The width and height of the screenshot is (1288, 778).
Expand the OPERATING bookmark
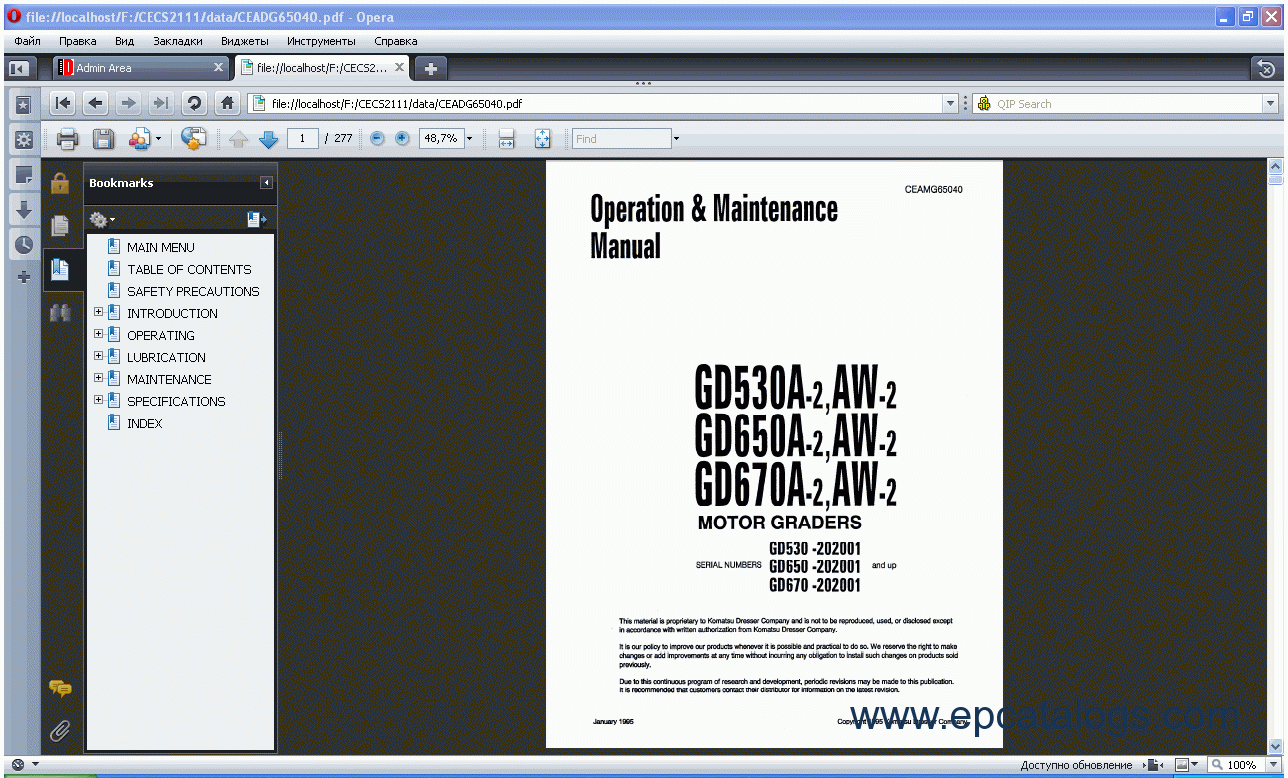pyautogui.click(x=98, y=335)
